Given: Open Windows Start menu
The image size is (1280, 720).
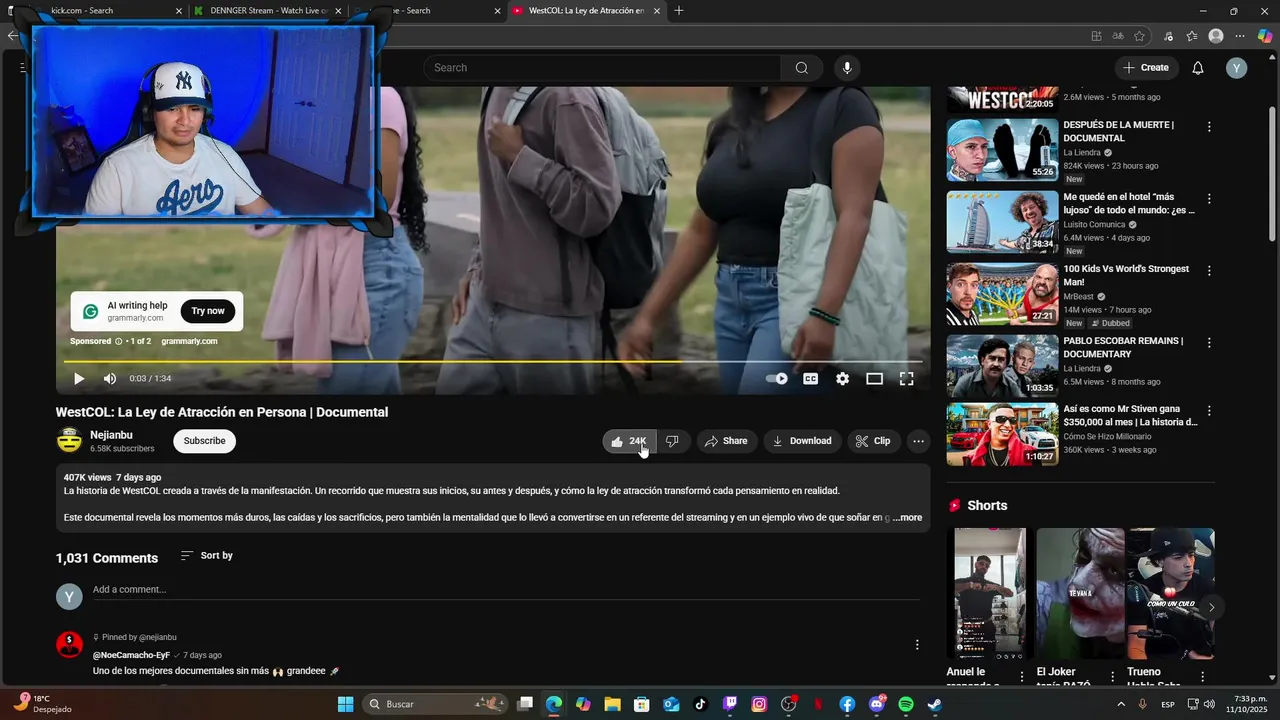Looking at the screenshot, I should 345,704.
